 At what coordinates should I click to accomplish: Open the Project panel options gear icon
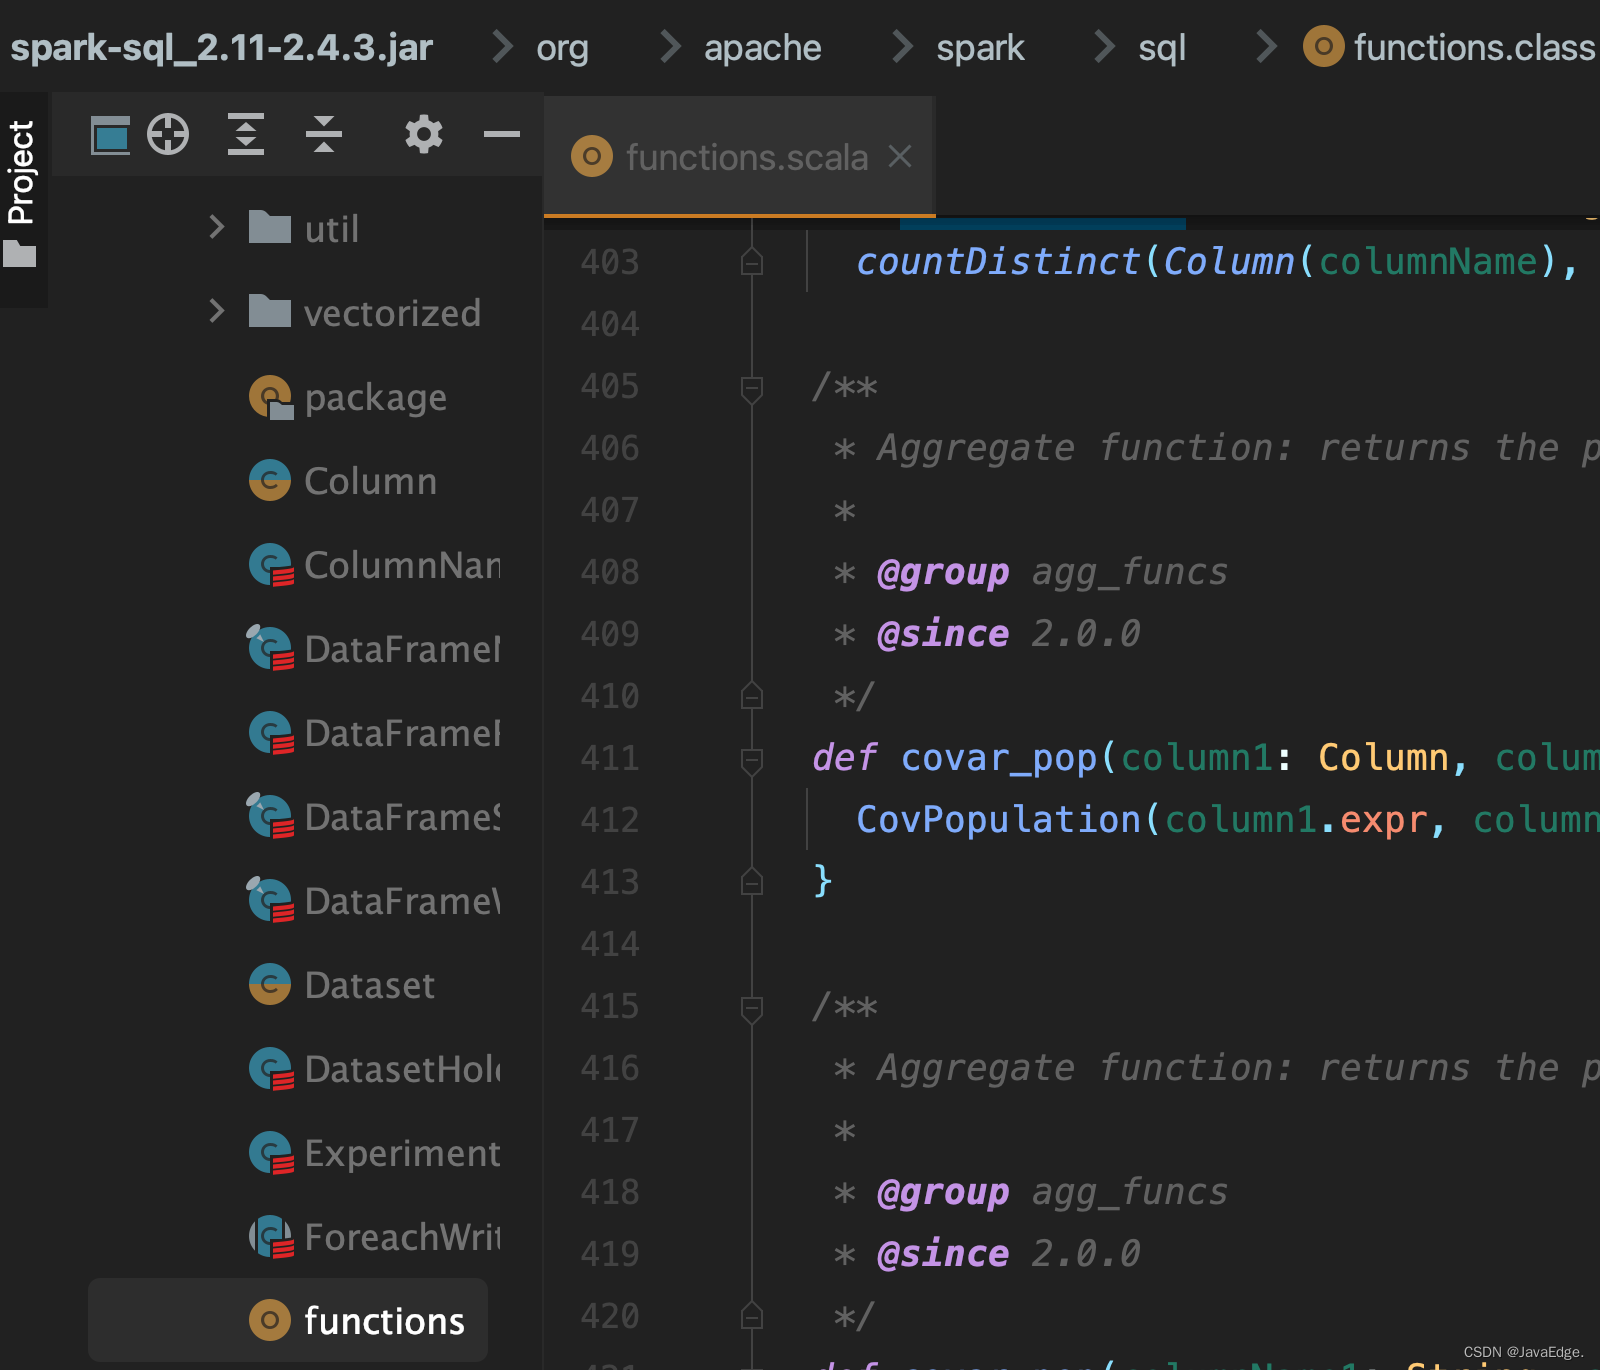(x=423, y=133)
